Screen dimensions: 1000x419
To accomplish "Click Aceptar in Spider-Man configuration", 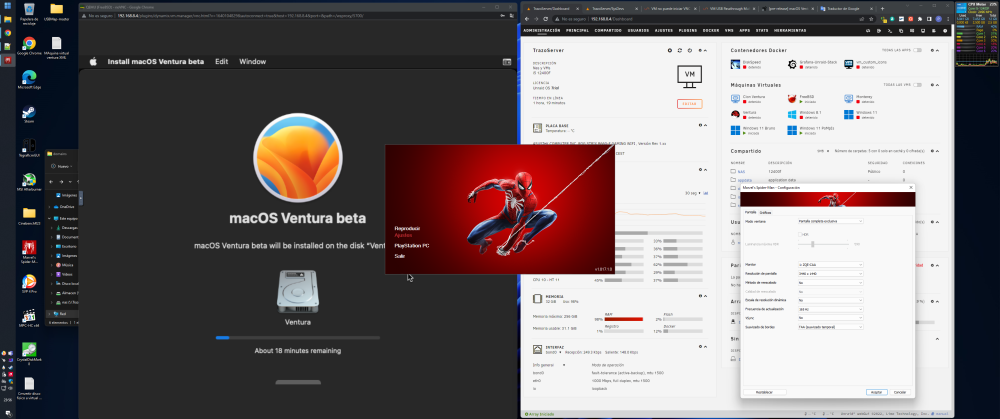I will point(876,392).
